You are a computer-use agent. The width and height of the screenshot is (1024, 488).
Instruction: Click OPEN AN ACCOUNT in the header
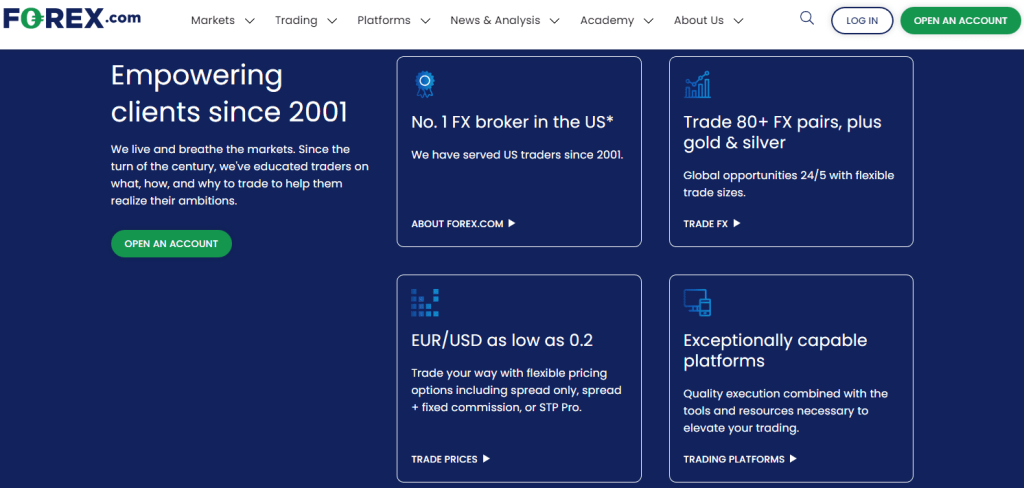coord(961,21)
